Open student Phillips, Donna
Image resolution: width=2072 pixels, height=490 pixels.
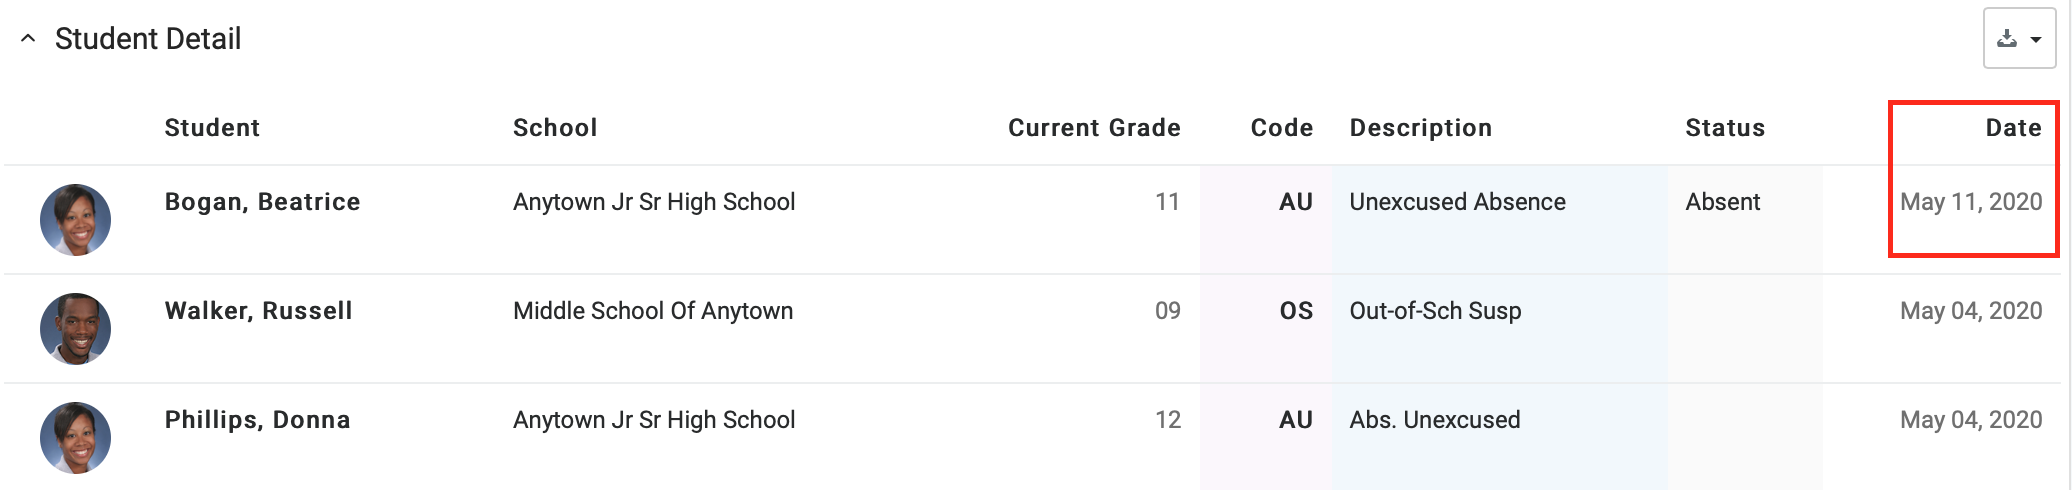(x=257, y=420)
